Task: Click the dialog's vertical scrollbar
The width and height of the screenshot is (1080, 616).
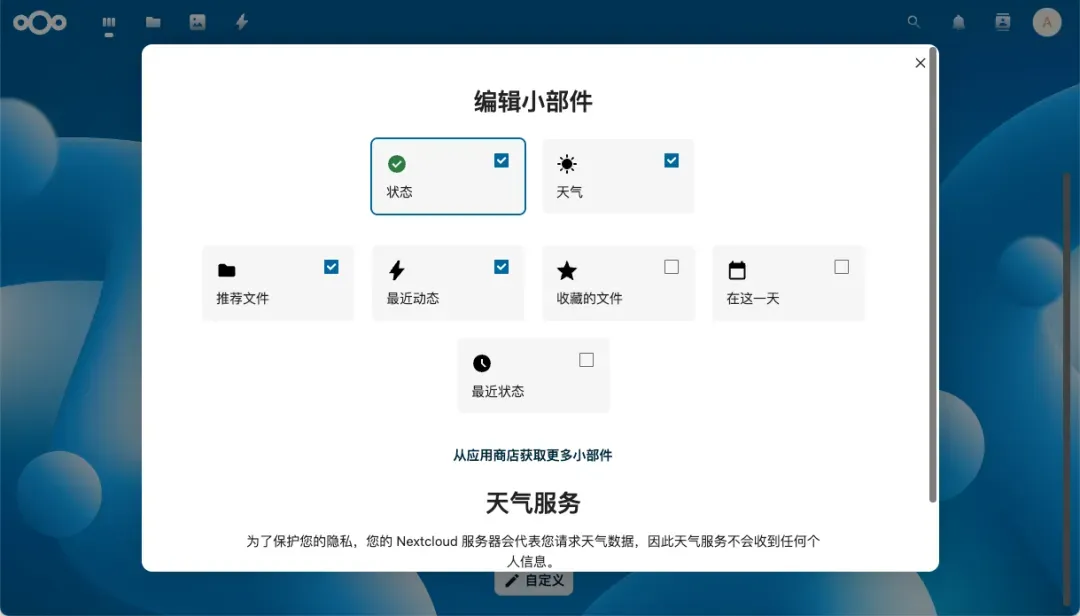Action: (933, 274)
